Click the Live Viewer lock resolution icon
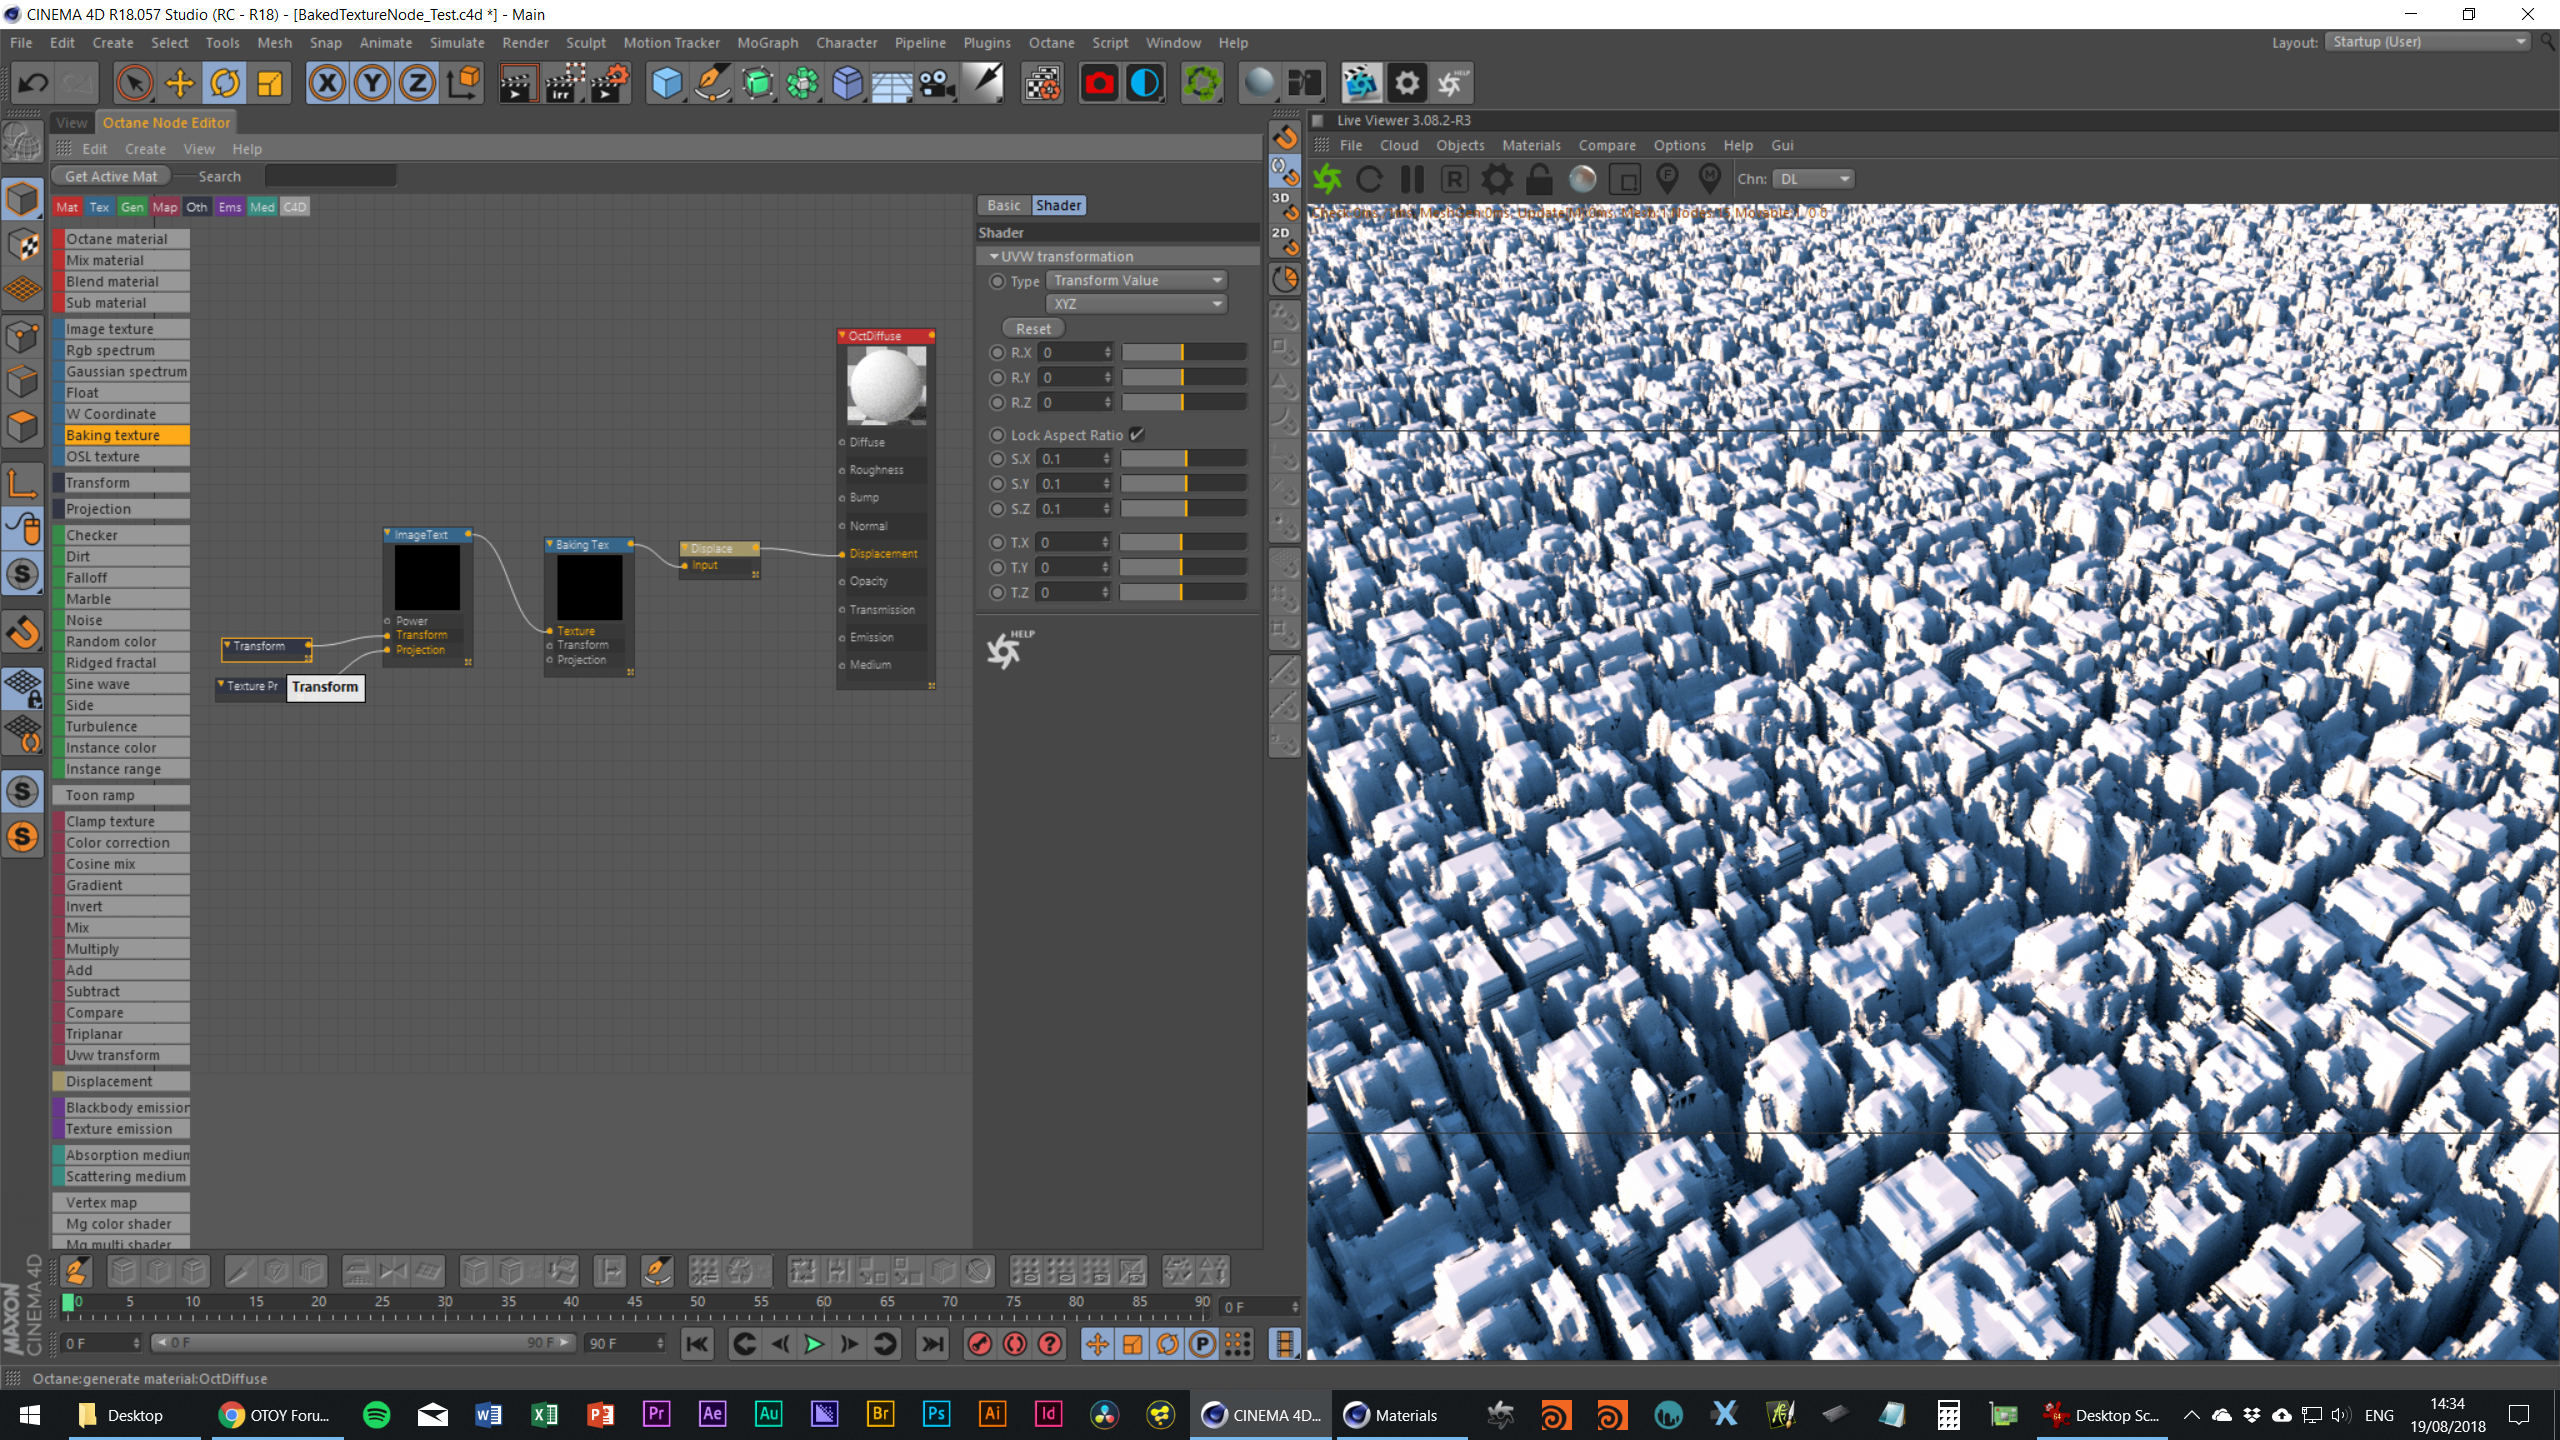The height and width of the screenshot is (1440, 2560). pyautogui.click(x=1539, y=180)
